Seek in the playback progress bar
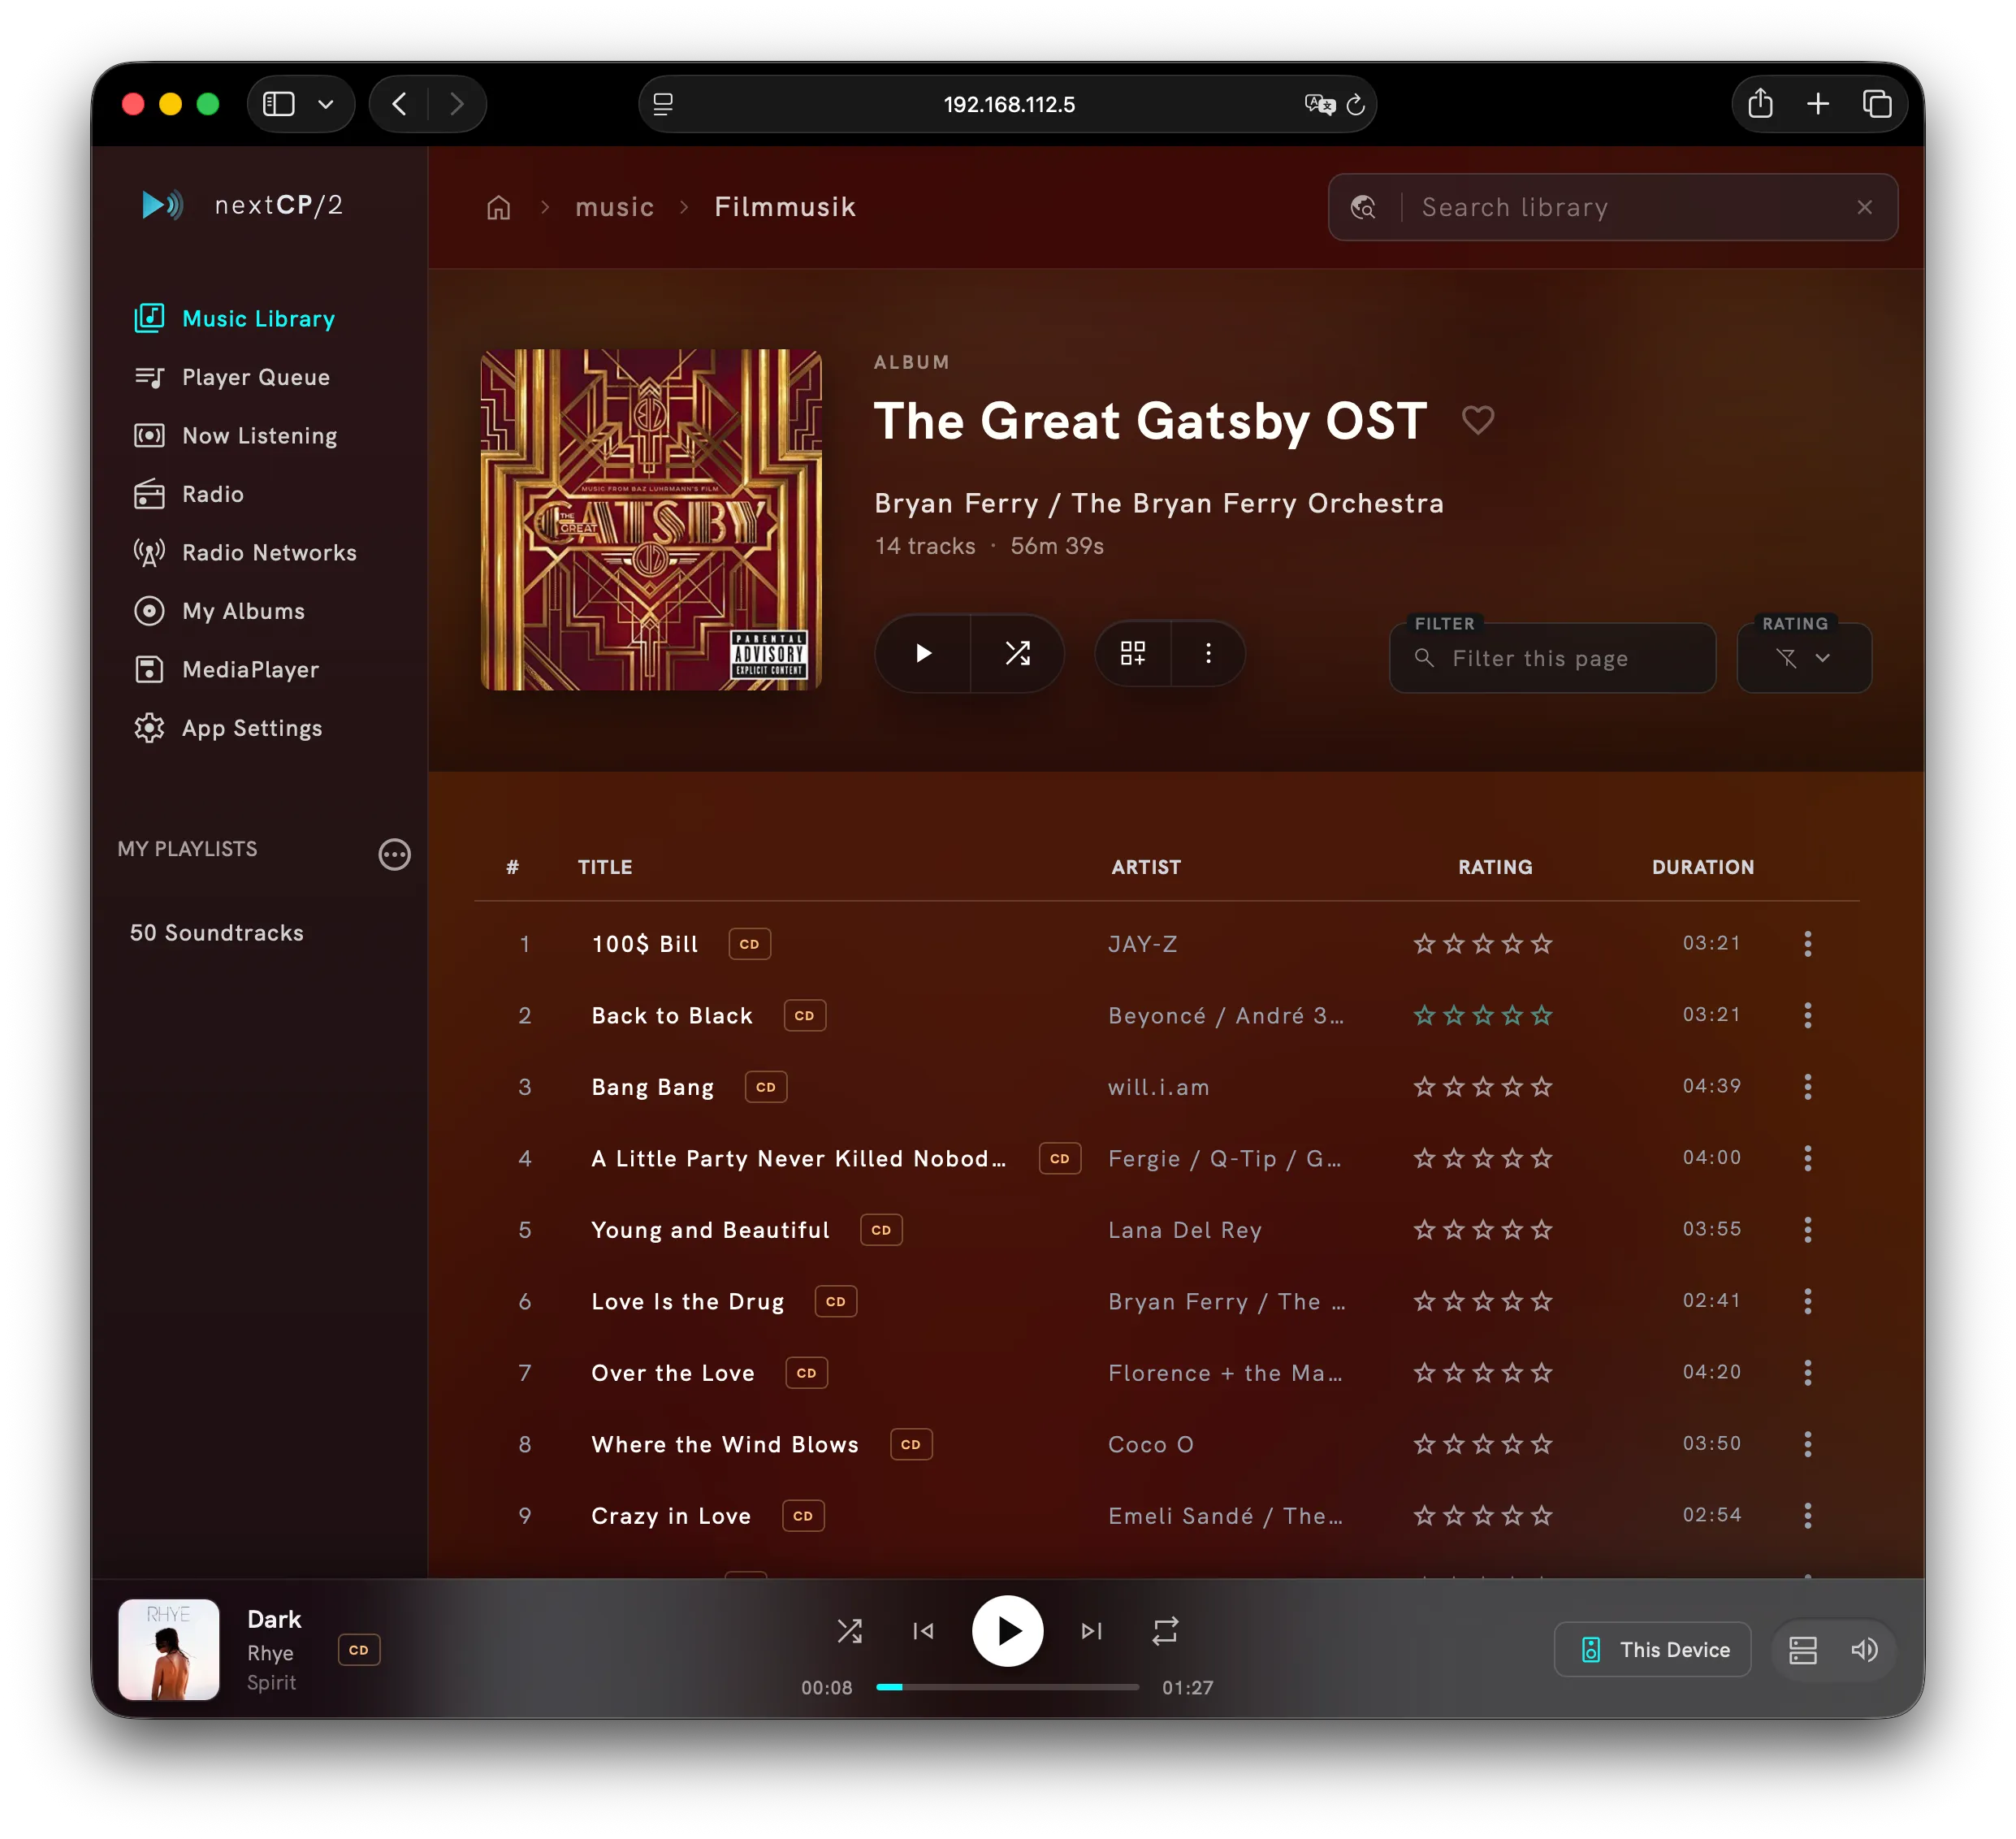The image size is (2016, 1839). [1007, 1687]
